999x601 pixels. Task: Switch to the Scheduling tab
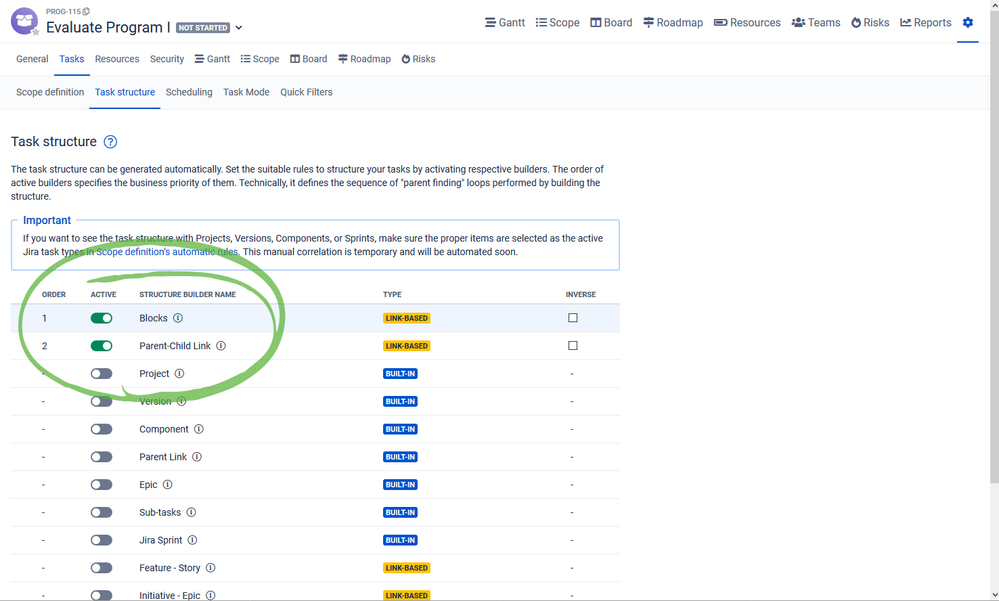(x=189, y=92)
